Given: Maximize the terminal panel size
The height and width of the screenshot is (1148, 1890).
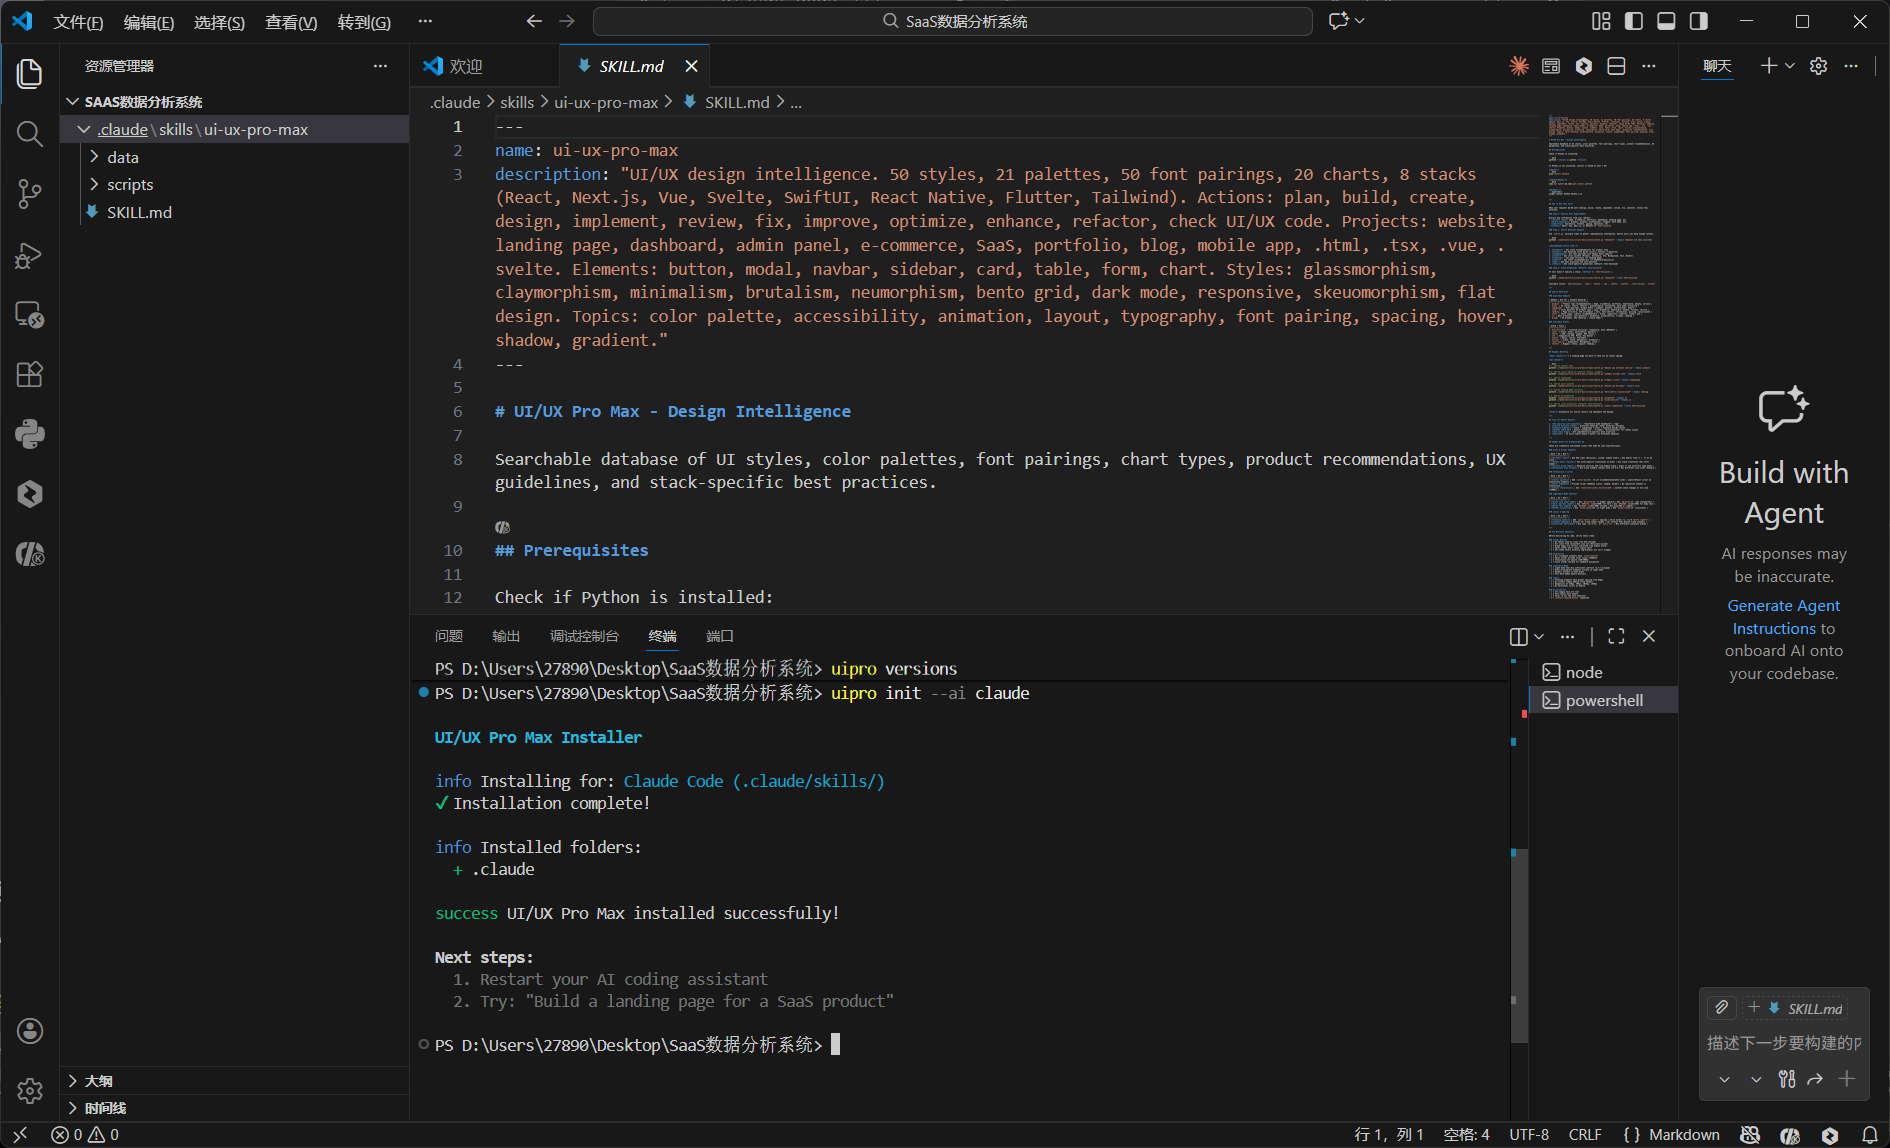Looking at the screenshot, I should 1616,636.
